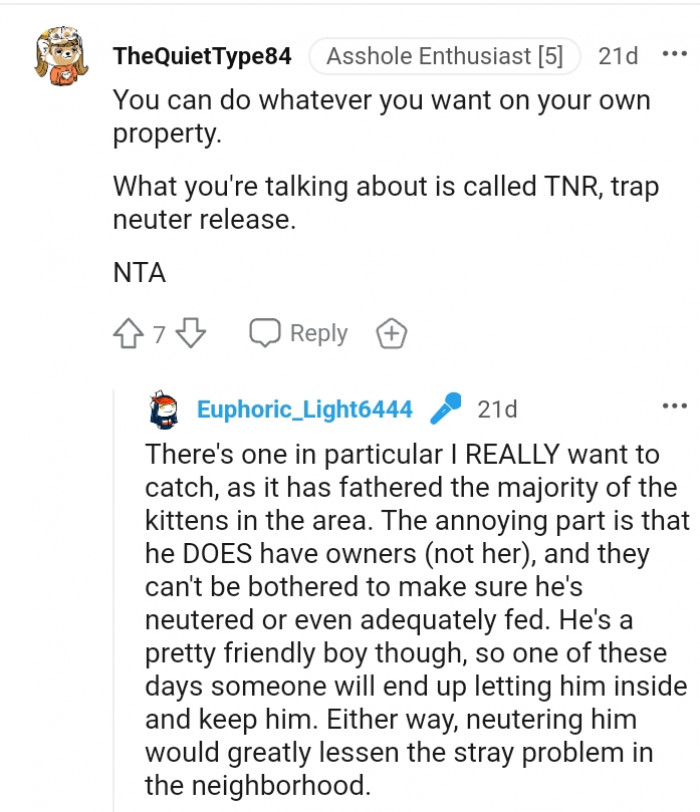Open the Euphoric_Light6444 username profile link

(x=304, y=409)
